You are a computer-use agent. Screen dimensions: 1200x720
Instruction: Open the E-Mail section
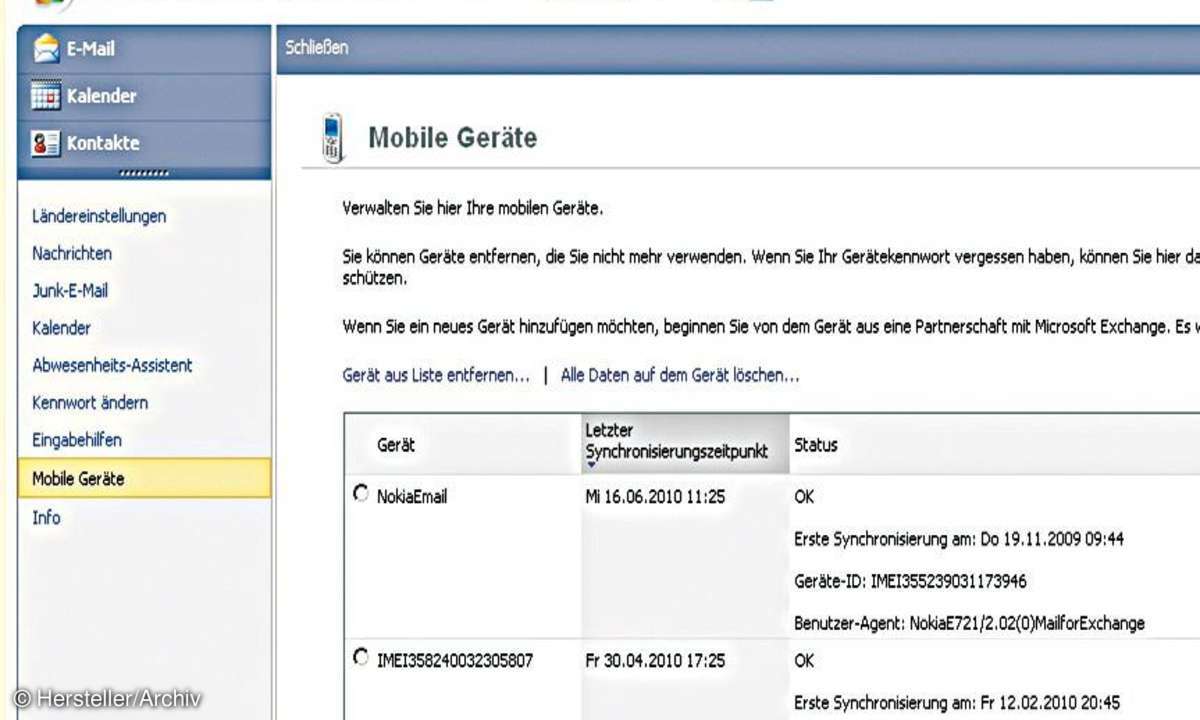pyautogui.click(x=144, y=48)
